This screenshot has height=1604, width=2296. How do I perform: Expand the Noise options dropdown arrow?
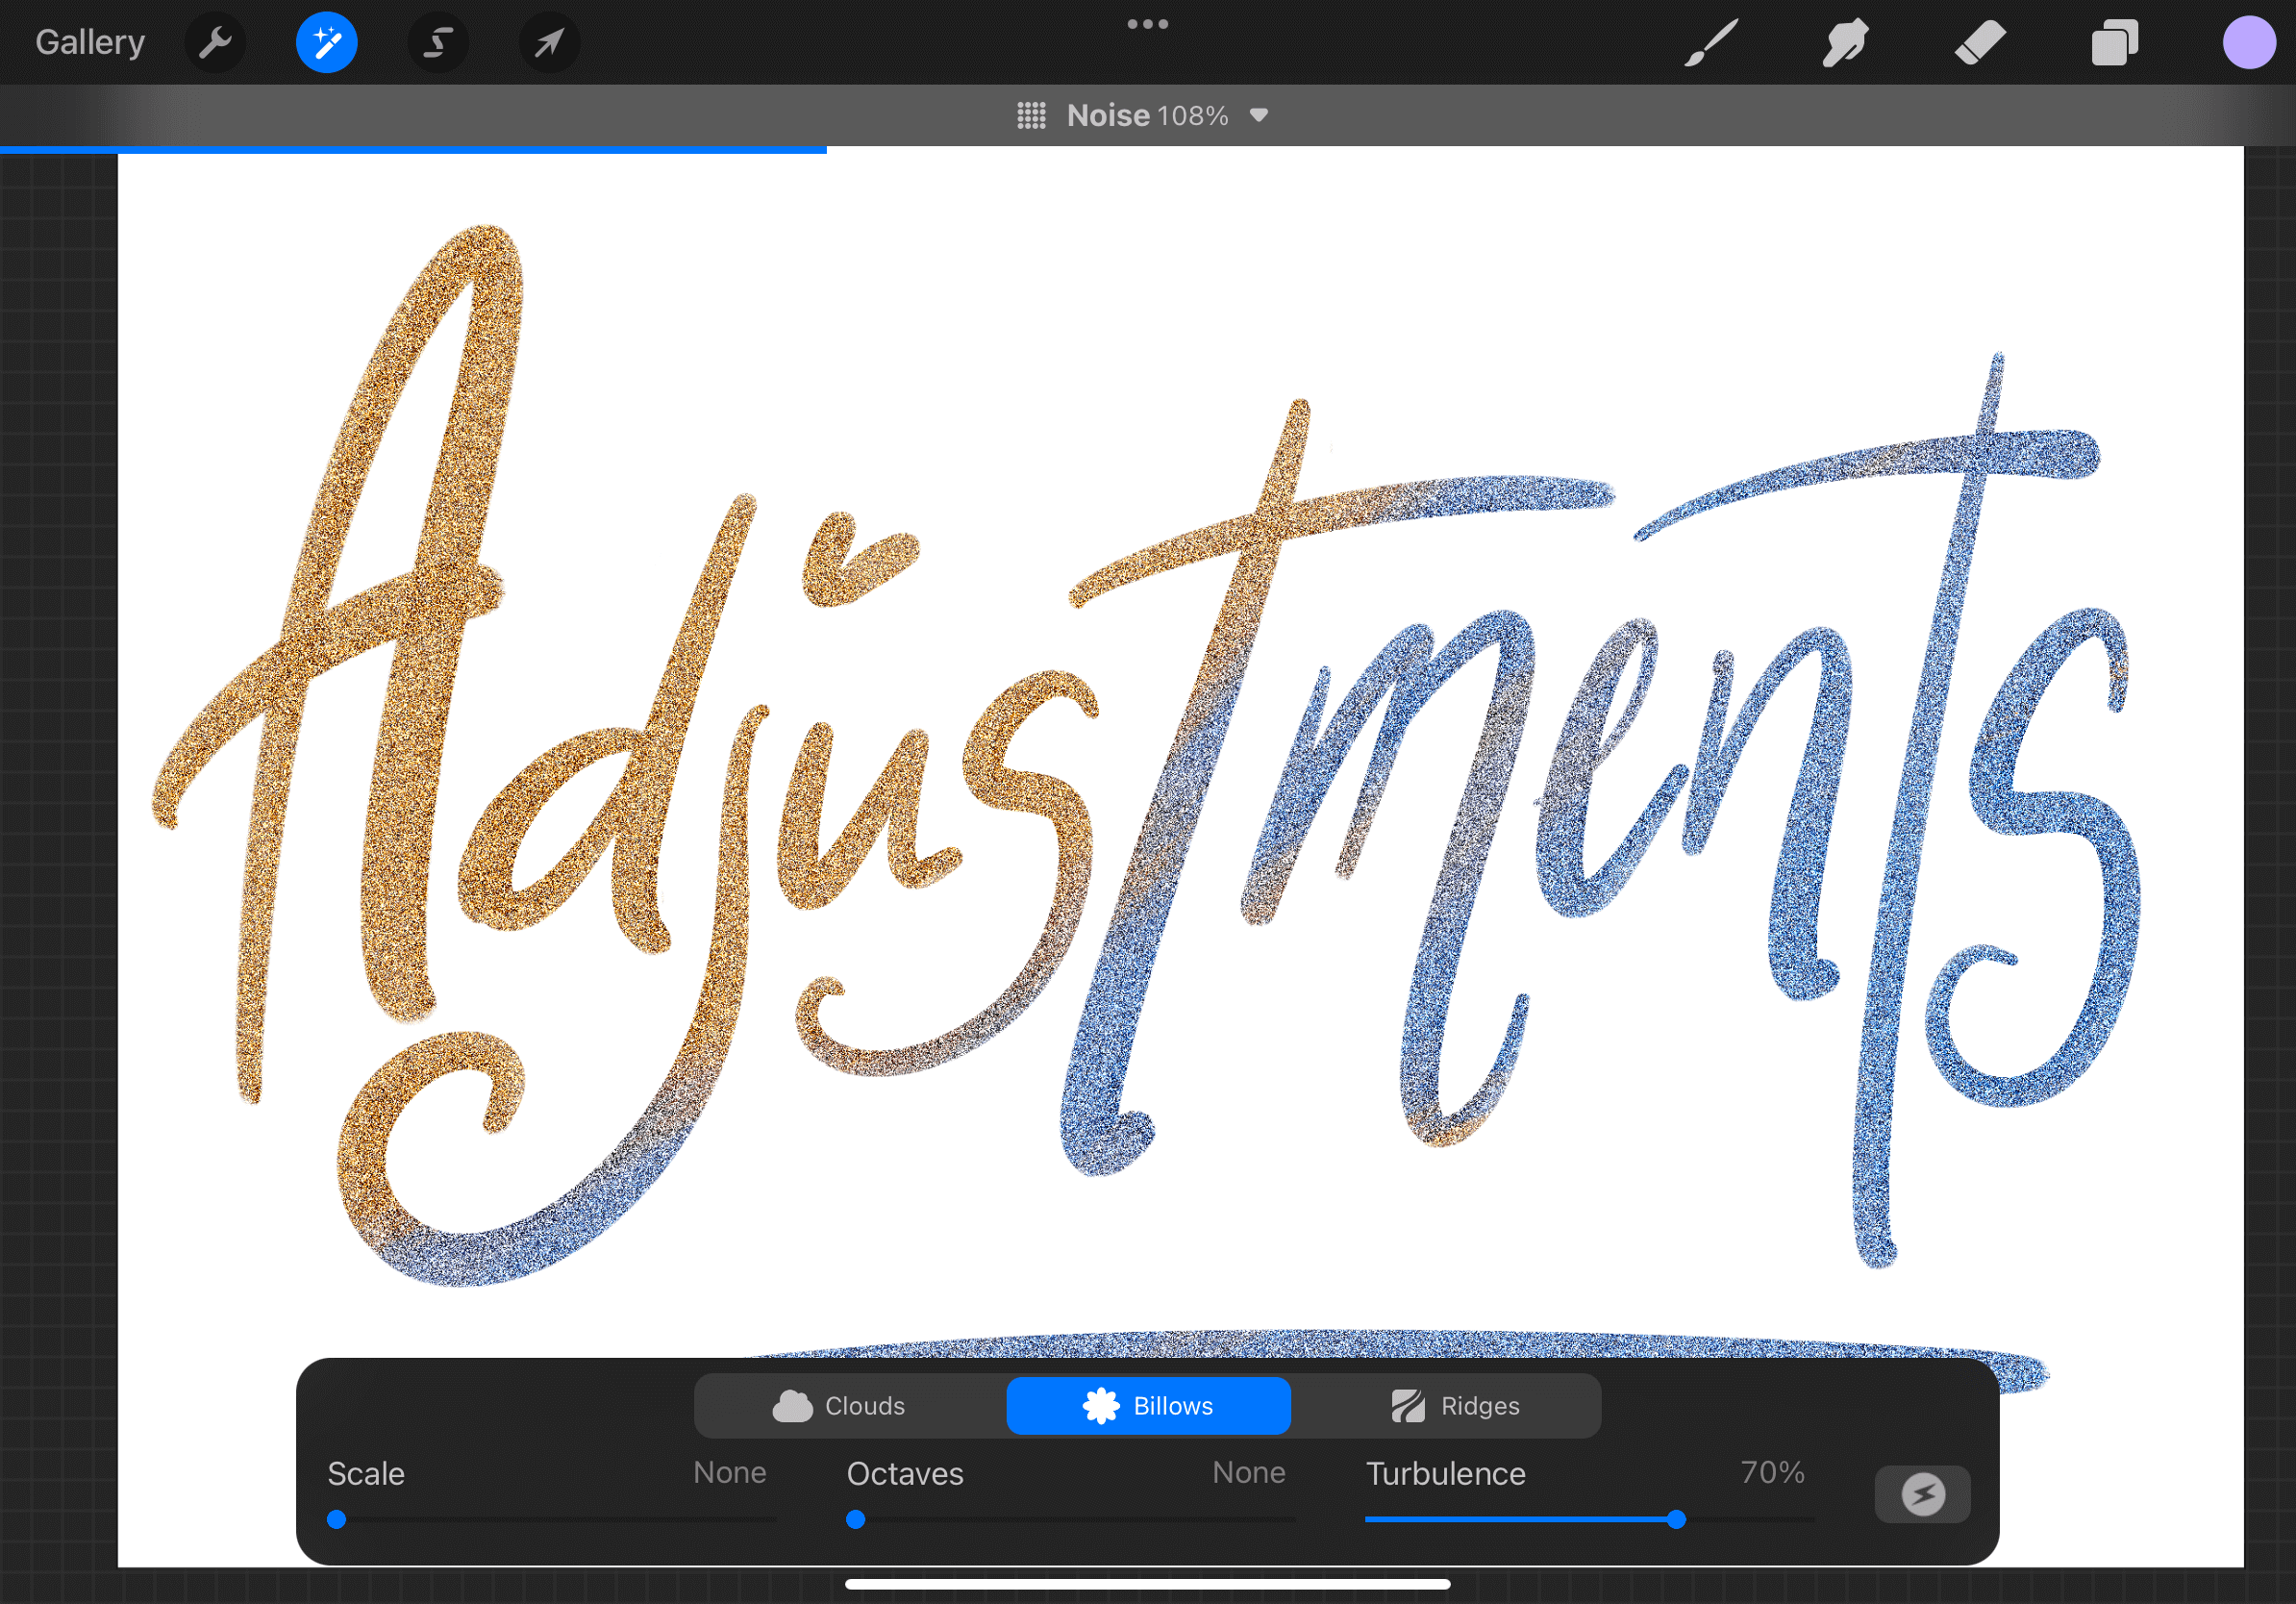pos(1259,115)
